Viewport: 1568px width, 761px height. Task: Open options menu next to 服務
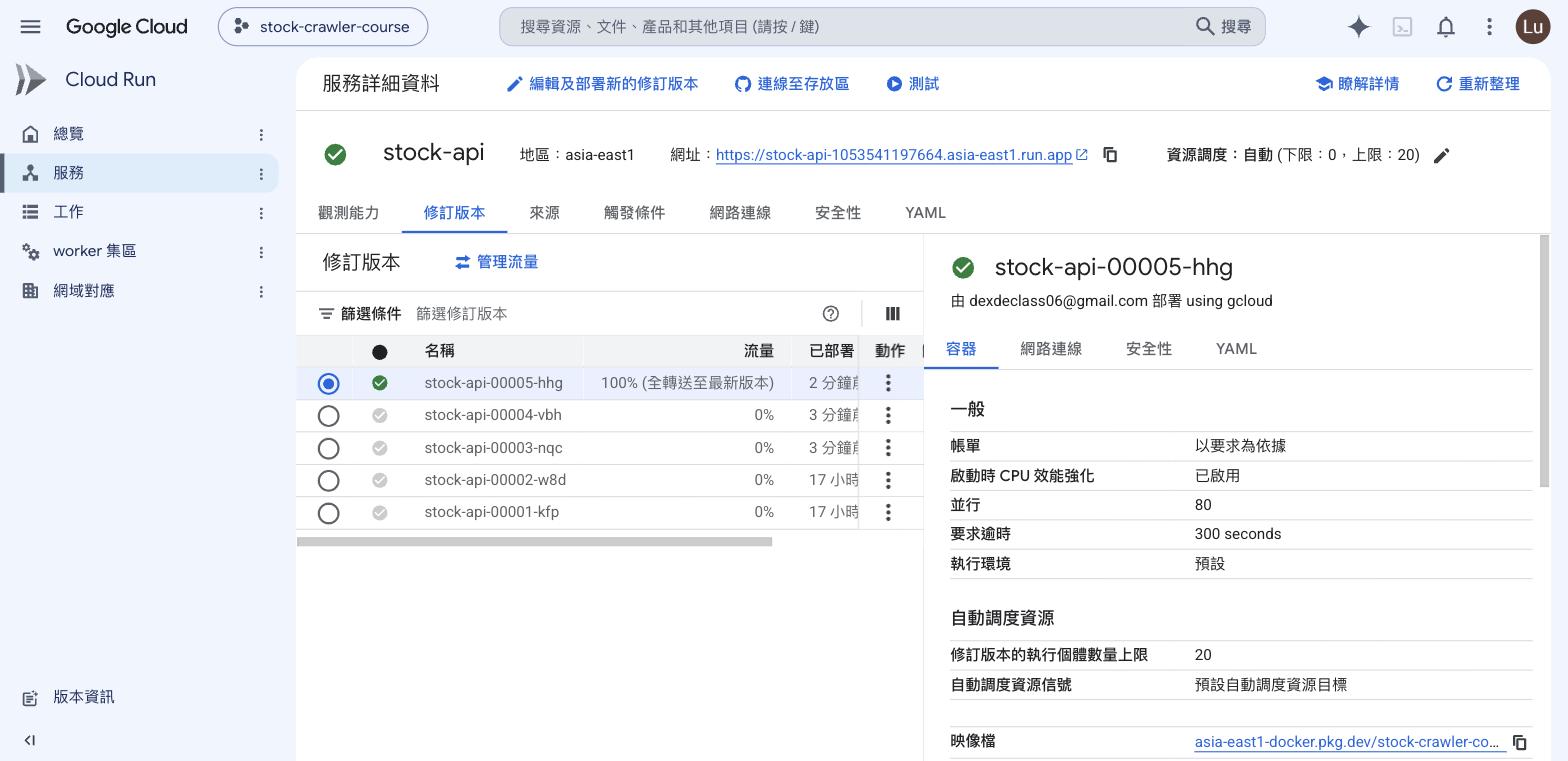click(261, 173)
